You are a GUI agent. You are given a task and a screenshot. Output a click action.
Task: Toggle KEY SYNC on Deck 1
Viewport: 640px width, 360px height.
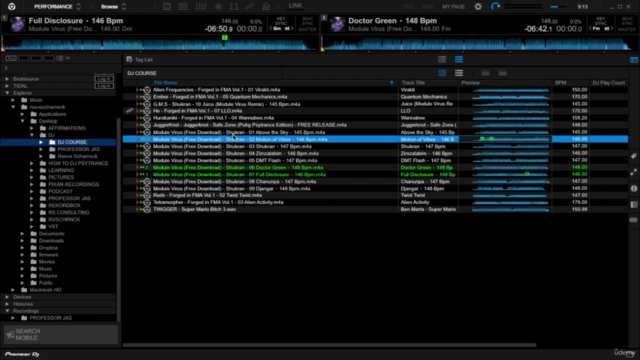(281, 21)
